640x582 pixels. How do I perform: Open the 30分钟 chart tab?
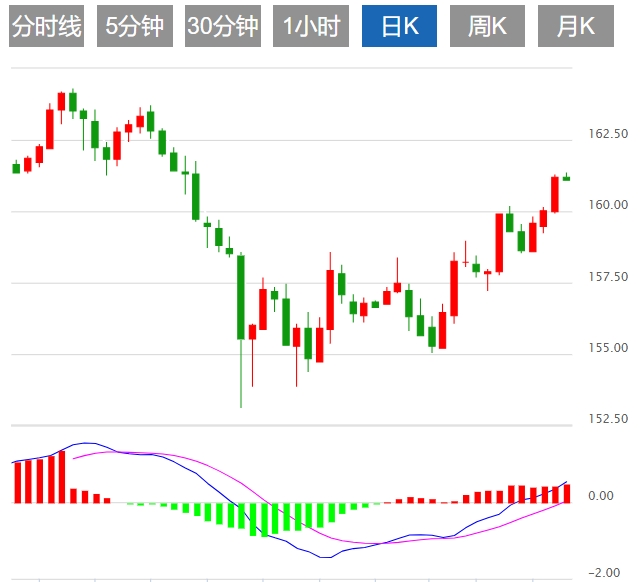(x=222, y=27)
